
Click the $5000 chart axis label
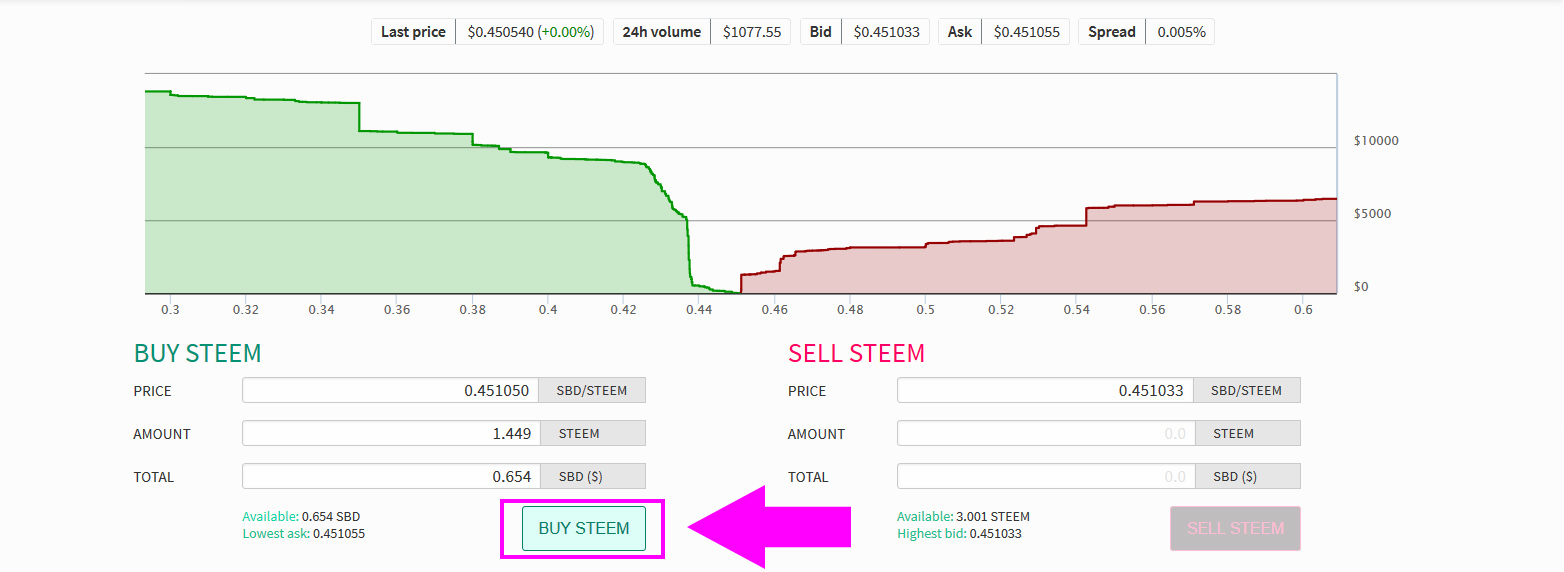coord(1372,214)
